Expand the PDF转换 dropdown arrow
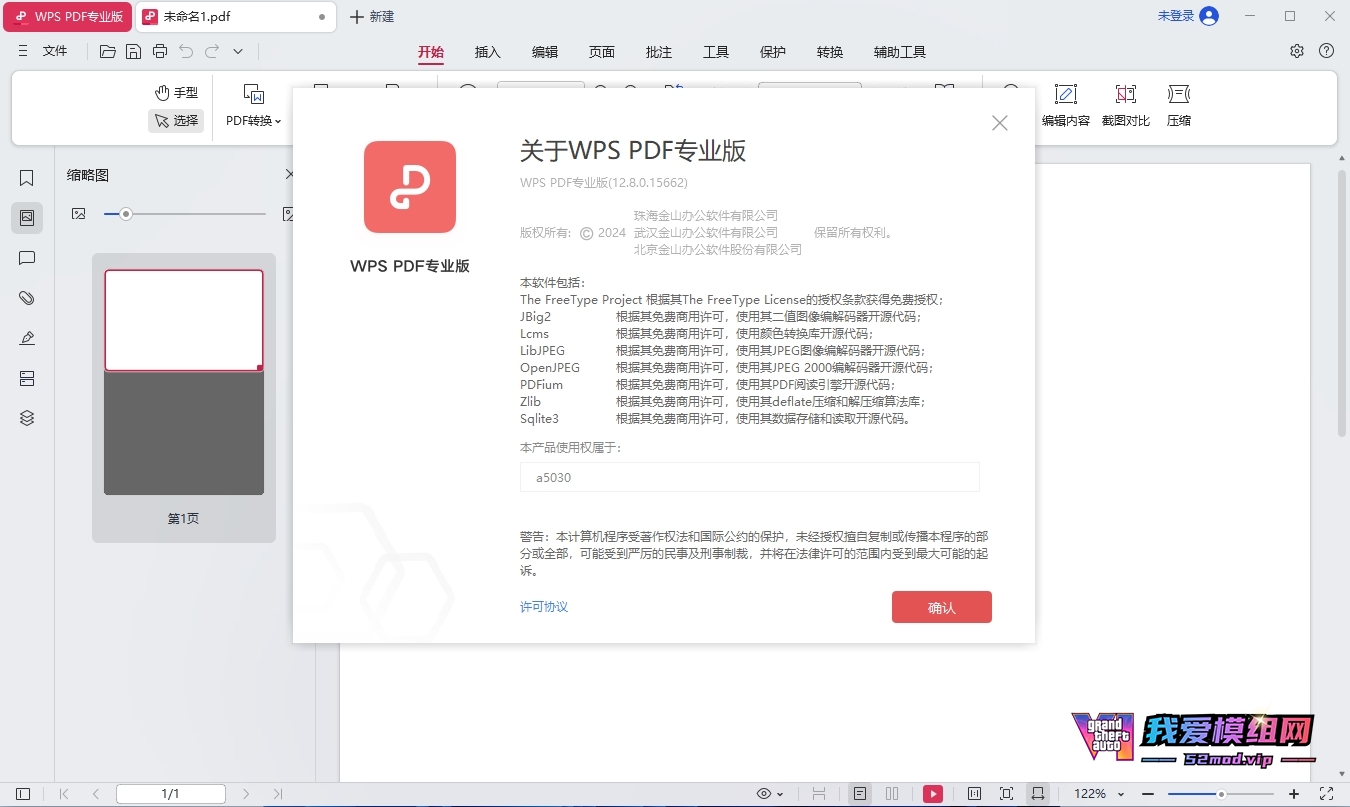The width and height of the screenshot is (1350, 807). click(278, 121)
